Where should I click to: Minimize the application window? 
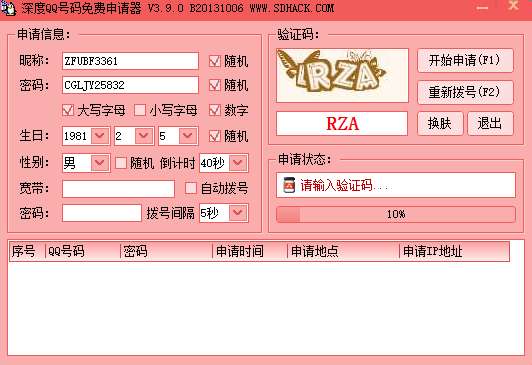point(482,7)
